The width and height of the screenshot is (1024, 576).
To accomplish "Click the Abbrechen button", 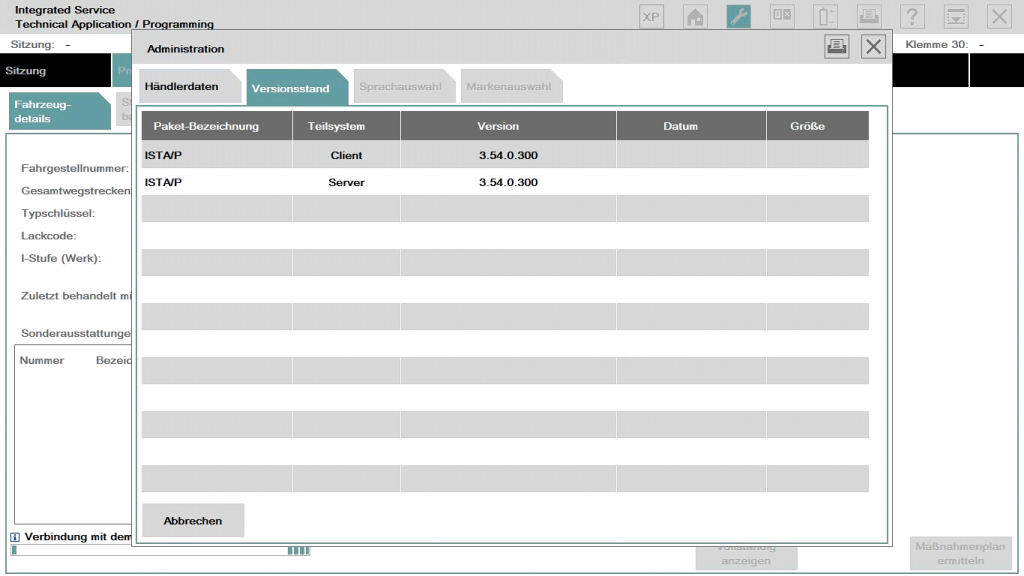I will (x=193, y=520).
